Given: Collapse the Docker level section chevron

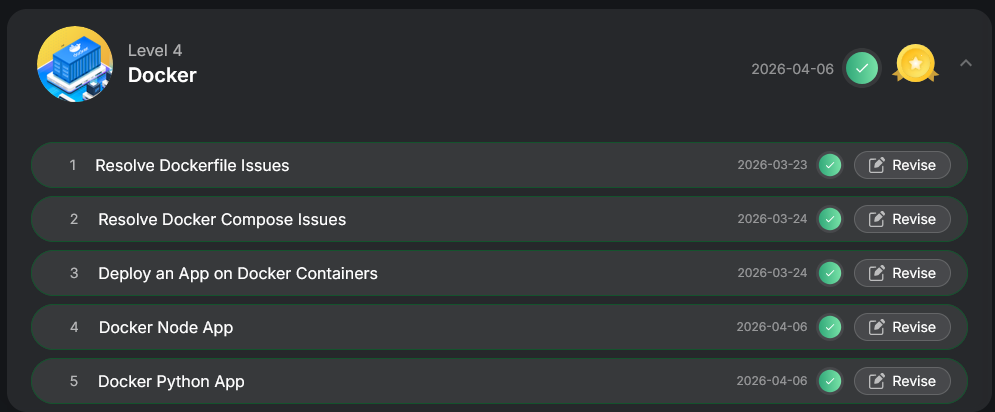Looking at the screenshot, I should [965, 63].
